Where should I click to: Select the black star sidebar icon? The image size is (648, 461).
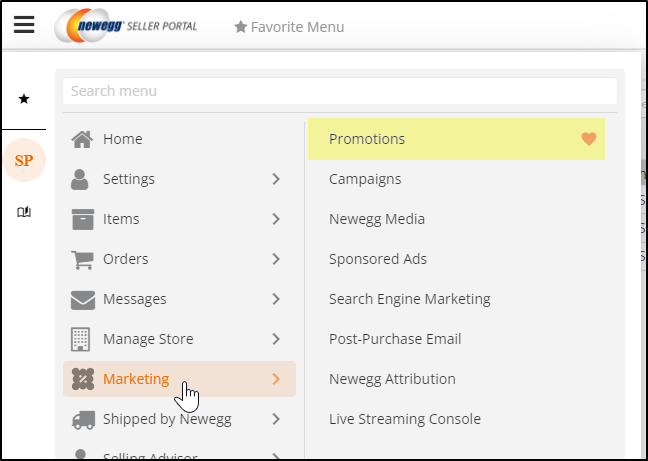24,99
